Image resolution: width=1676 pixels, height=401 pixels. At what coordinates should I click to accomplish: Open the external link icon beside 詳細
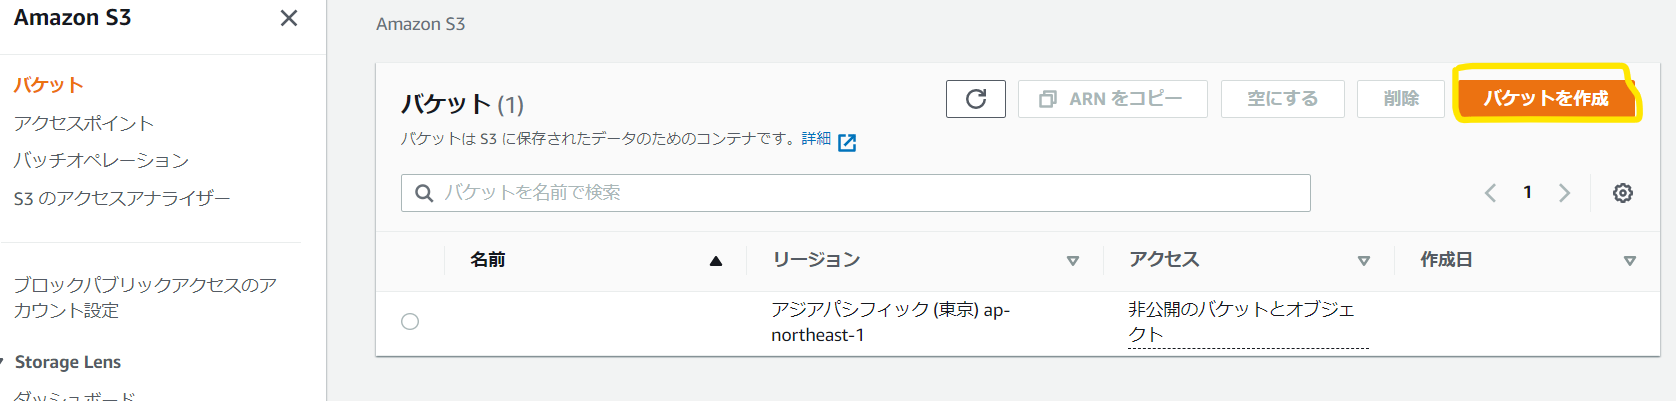click(847, 142)
